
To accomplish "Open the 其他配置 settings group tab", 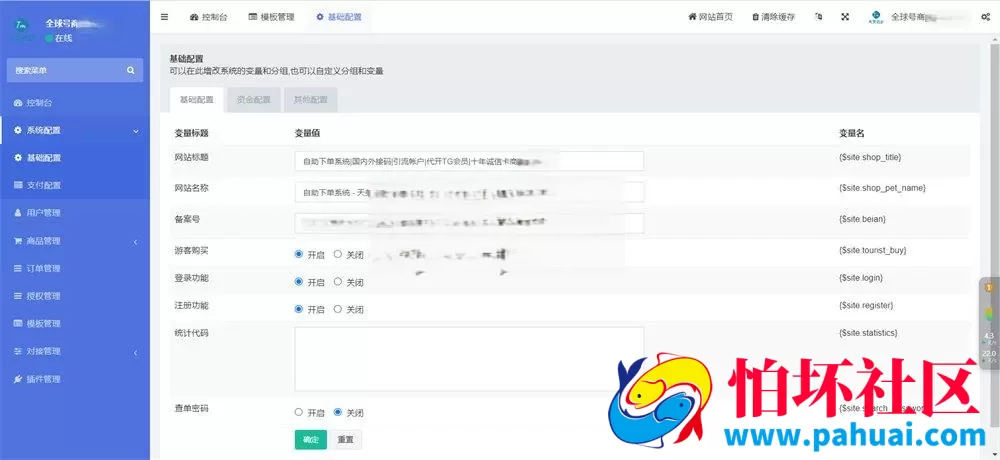I will click(x=310, y=100).
